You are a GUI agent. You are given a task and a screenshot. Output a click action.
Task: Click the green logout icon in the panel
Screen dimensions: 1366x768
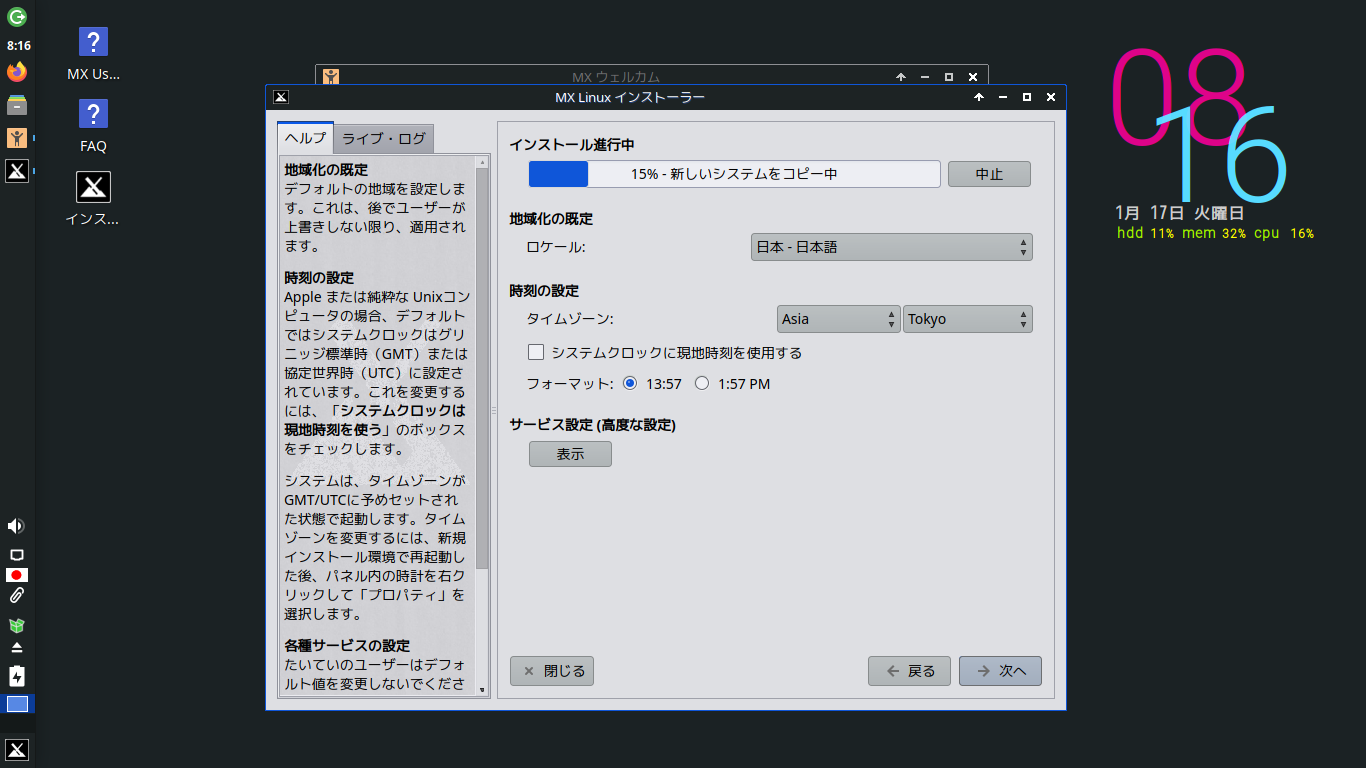tap(17, 16)
